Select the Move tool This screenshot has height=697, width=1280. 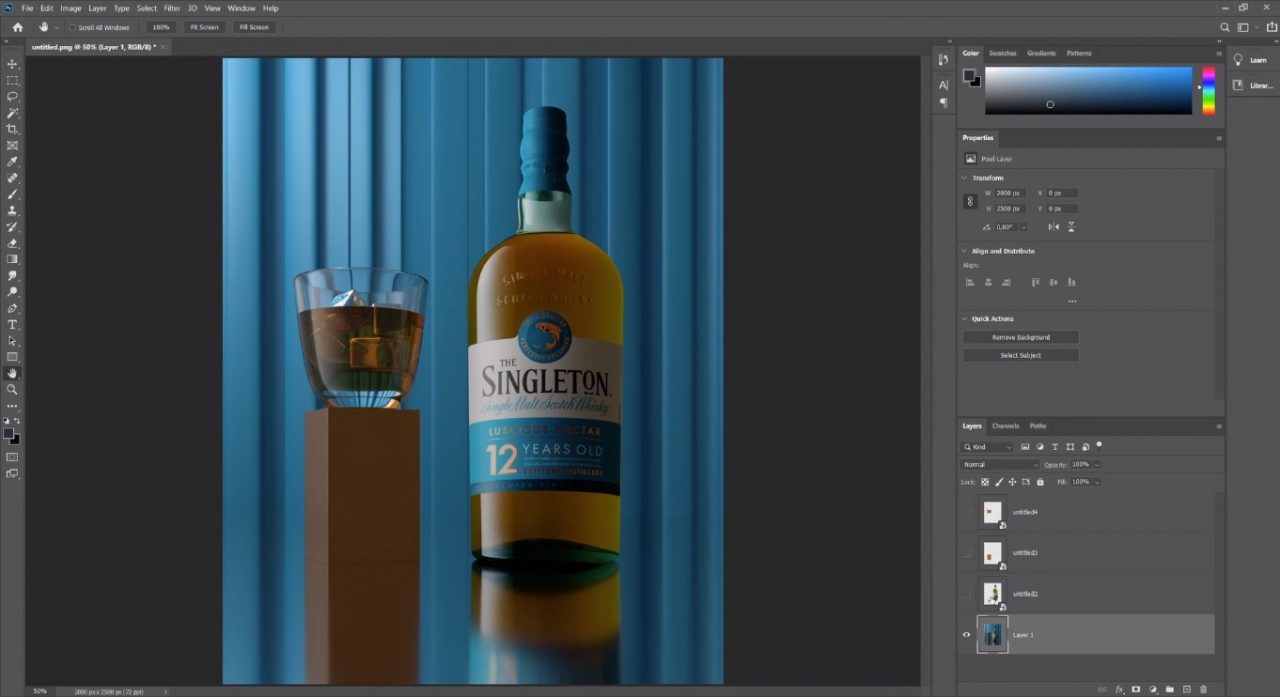pos(12,64)
